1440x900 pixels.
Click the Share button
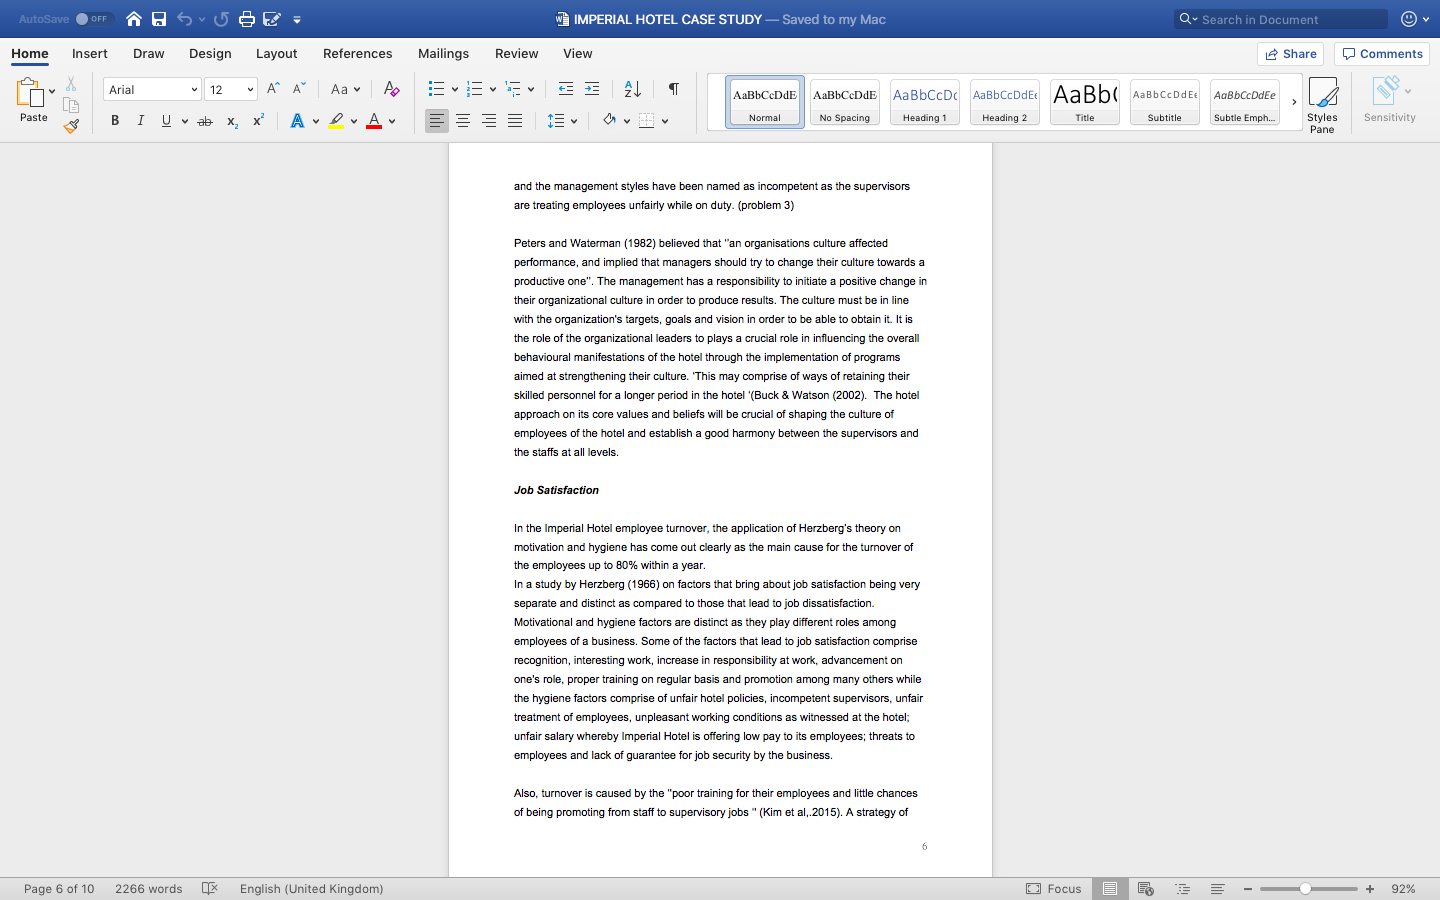tap(1290, 53)
